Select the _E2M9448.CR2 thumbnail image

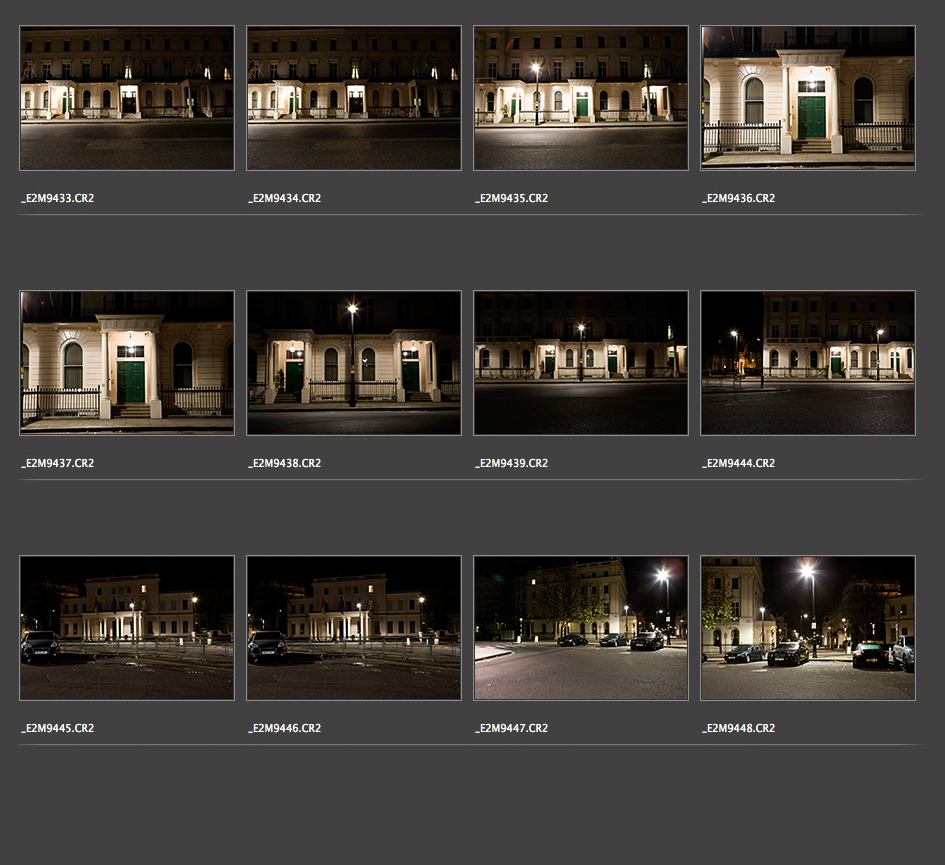click(x=808, y=628)
